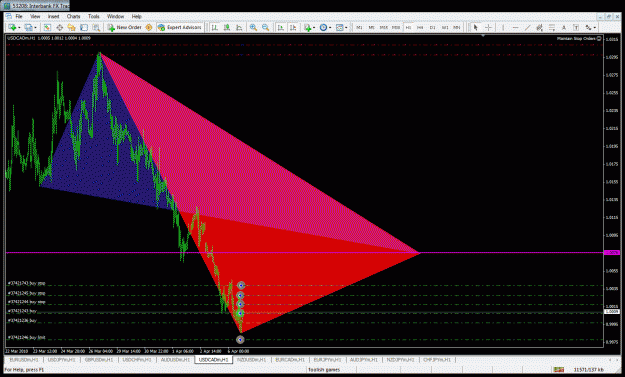Click the buy limit order marker
Screen dimensions: 625x377
tap(240, 340)
